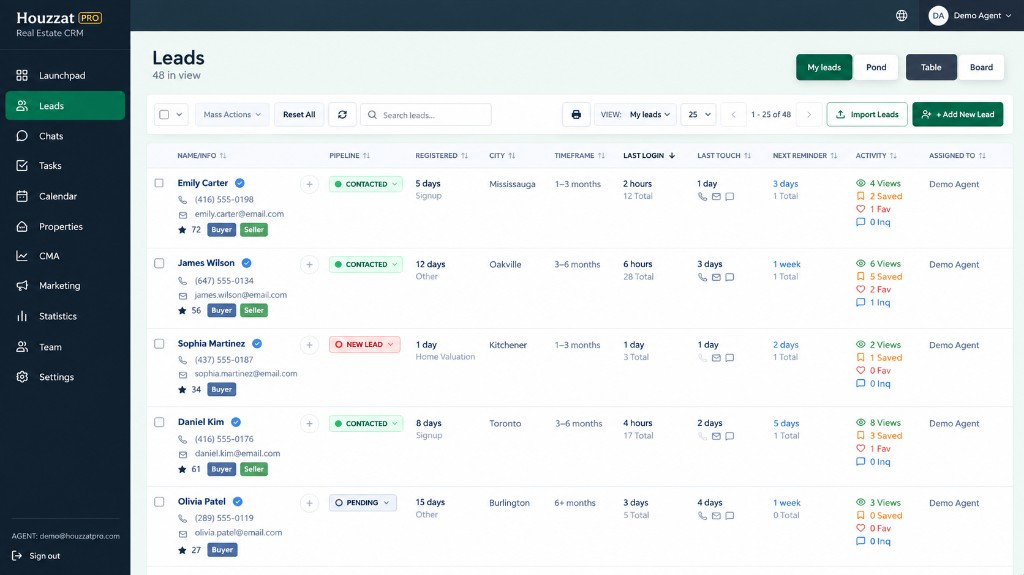Screen dimensions: 1024x575
Task: Click the Add New Lead button
Action: 957,114
